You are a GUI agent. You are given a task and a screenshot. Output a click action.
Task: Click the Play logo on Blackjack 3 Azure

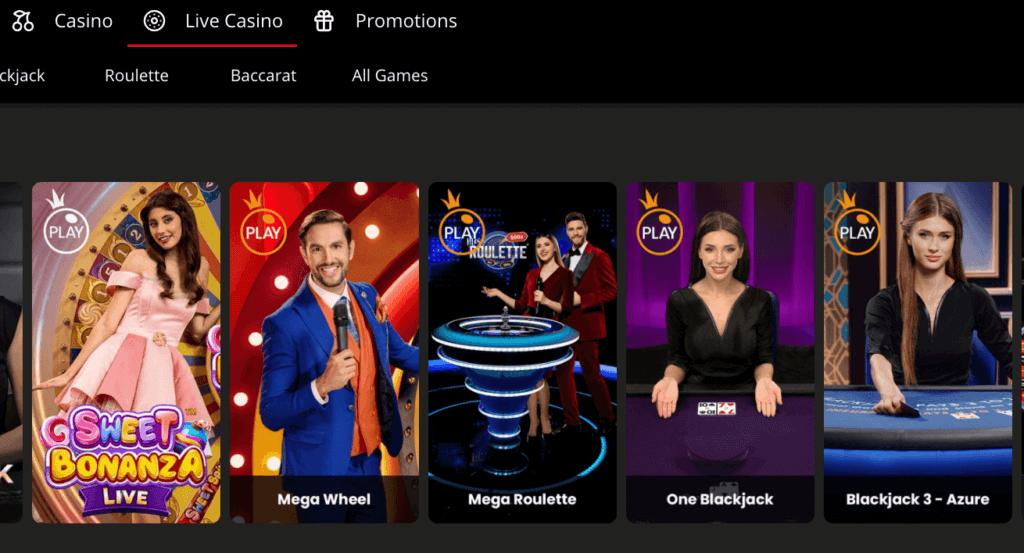(857, 223)
